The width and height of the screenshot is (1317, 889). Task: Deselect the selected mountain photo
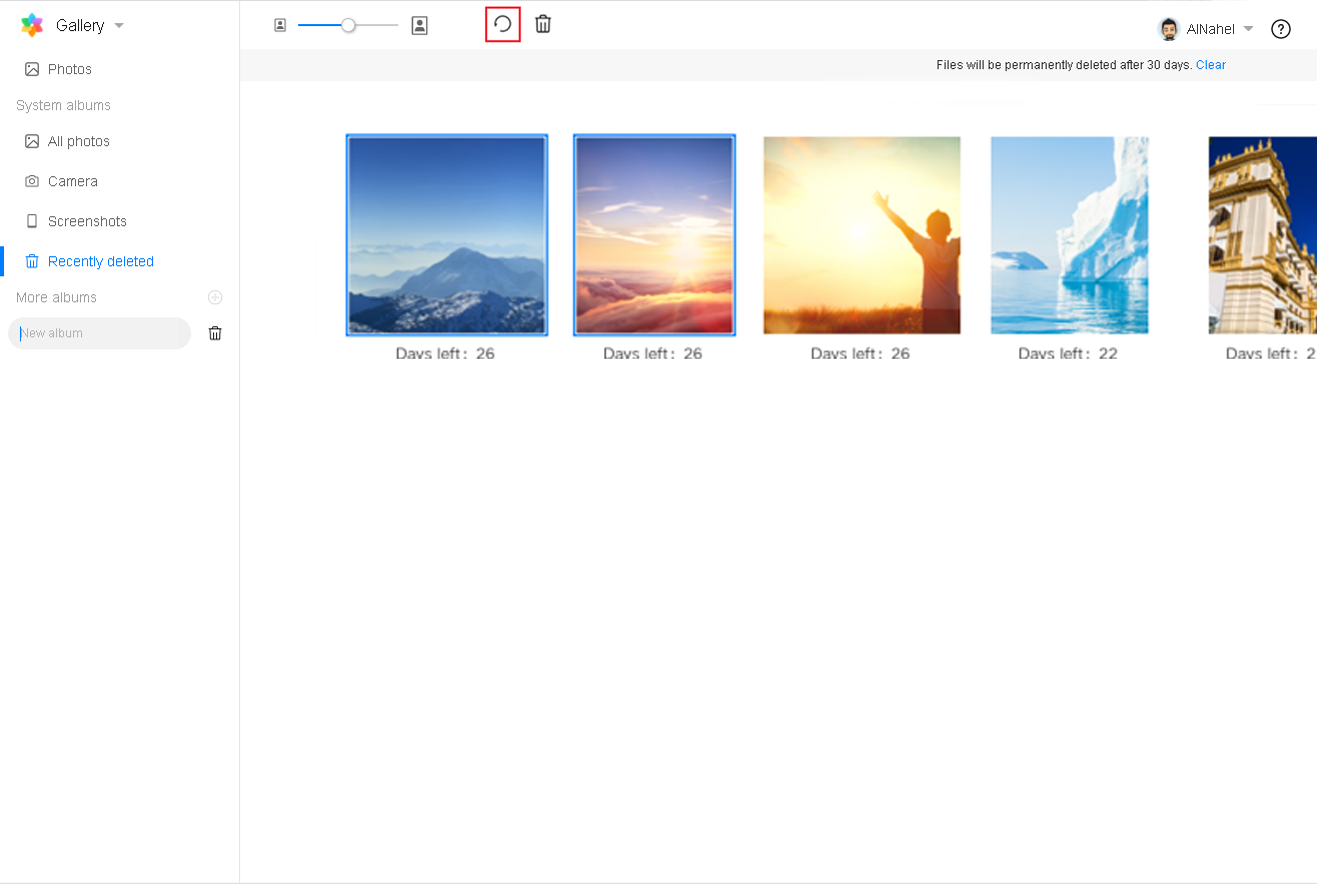447,235
